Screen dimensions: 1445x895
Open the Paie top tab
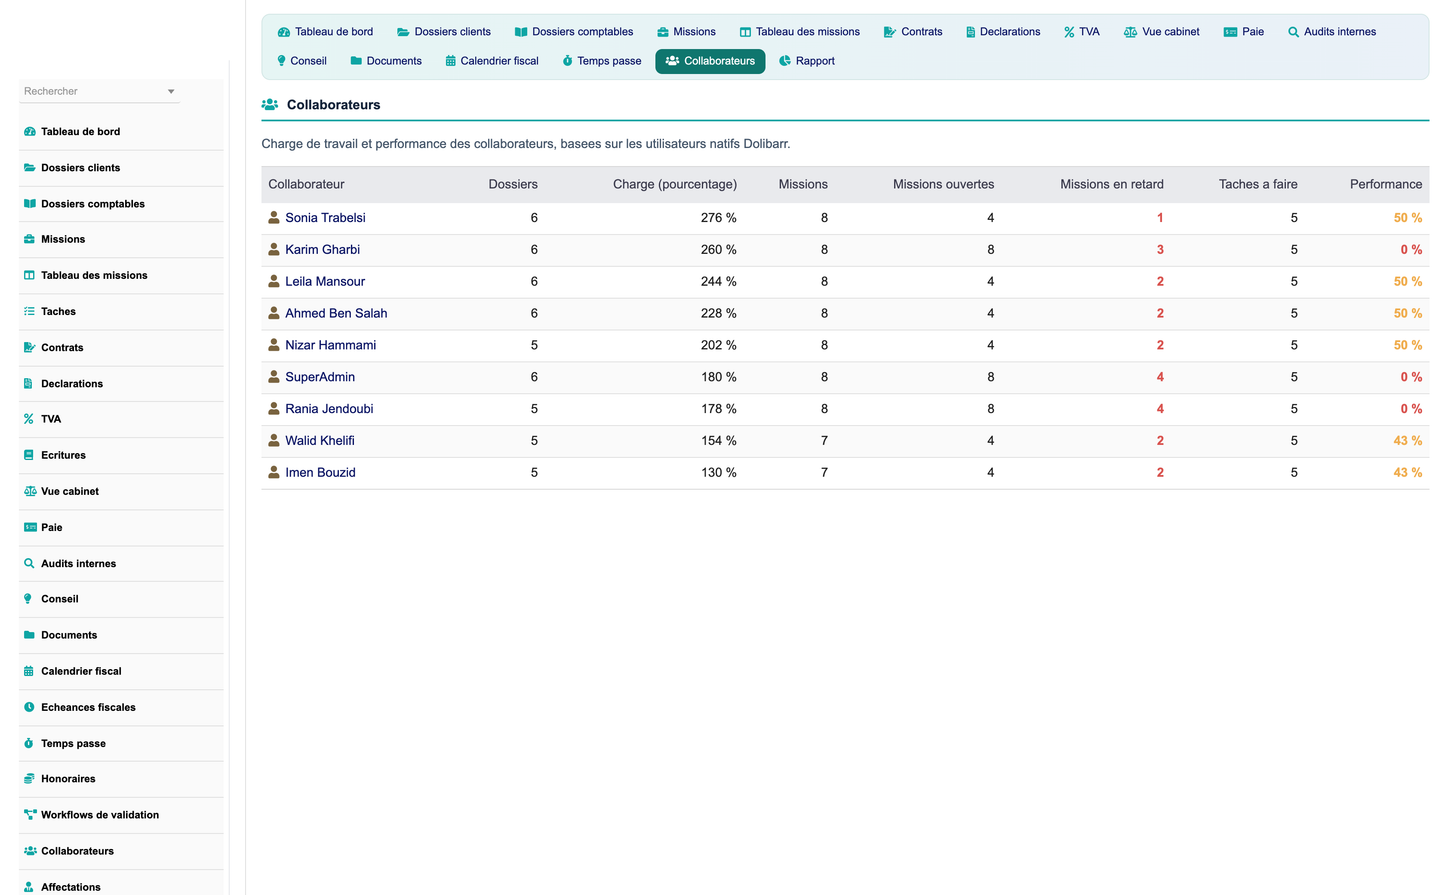coord(1244,32)
